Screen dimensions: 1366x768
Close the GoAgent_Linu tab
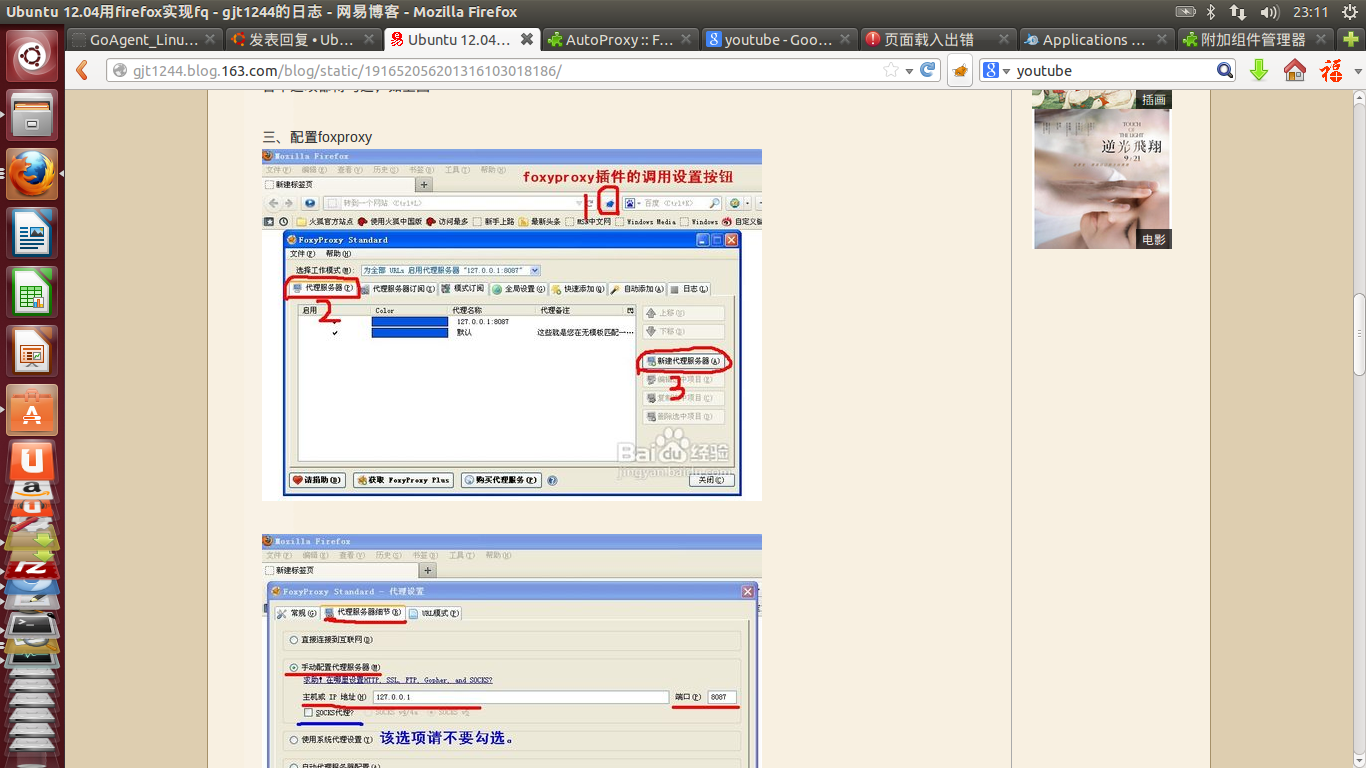209,40
